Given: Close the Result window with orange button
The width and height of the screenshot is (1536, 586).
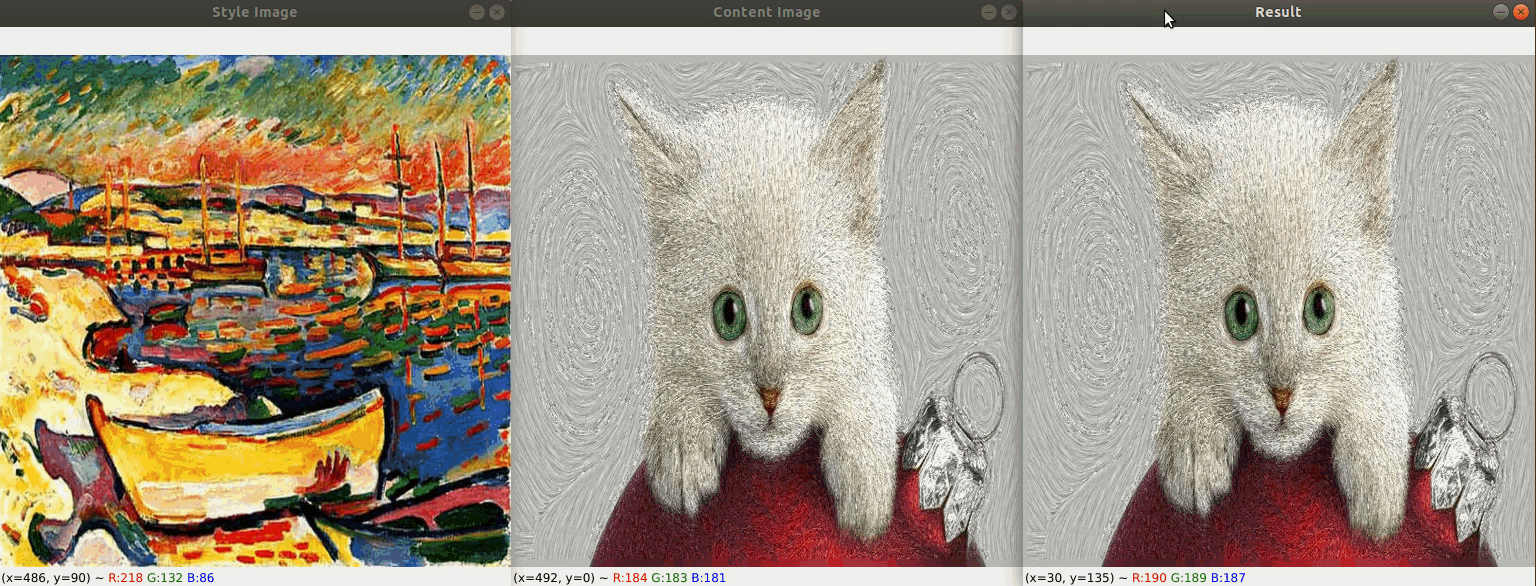Looking at the screenshot, I should [x=1521, y=12].
